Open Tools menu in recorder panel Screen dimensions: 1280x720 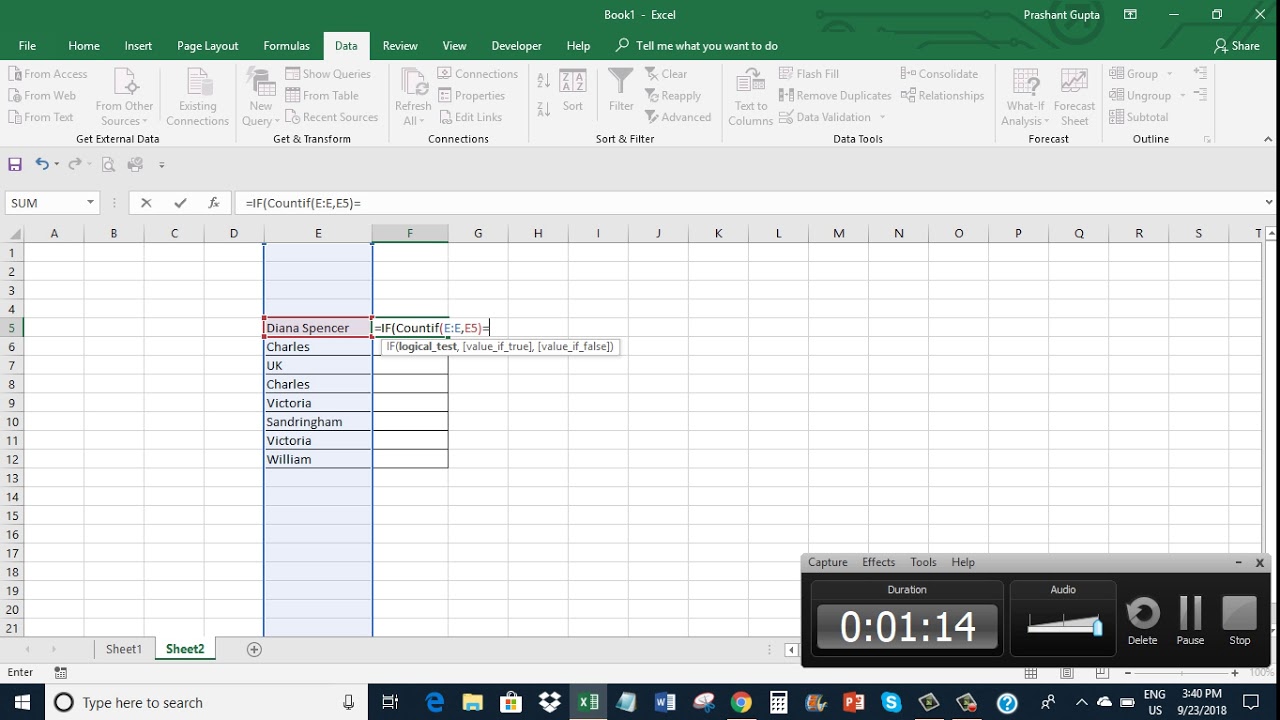pos(923,562)
